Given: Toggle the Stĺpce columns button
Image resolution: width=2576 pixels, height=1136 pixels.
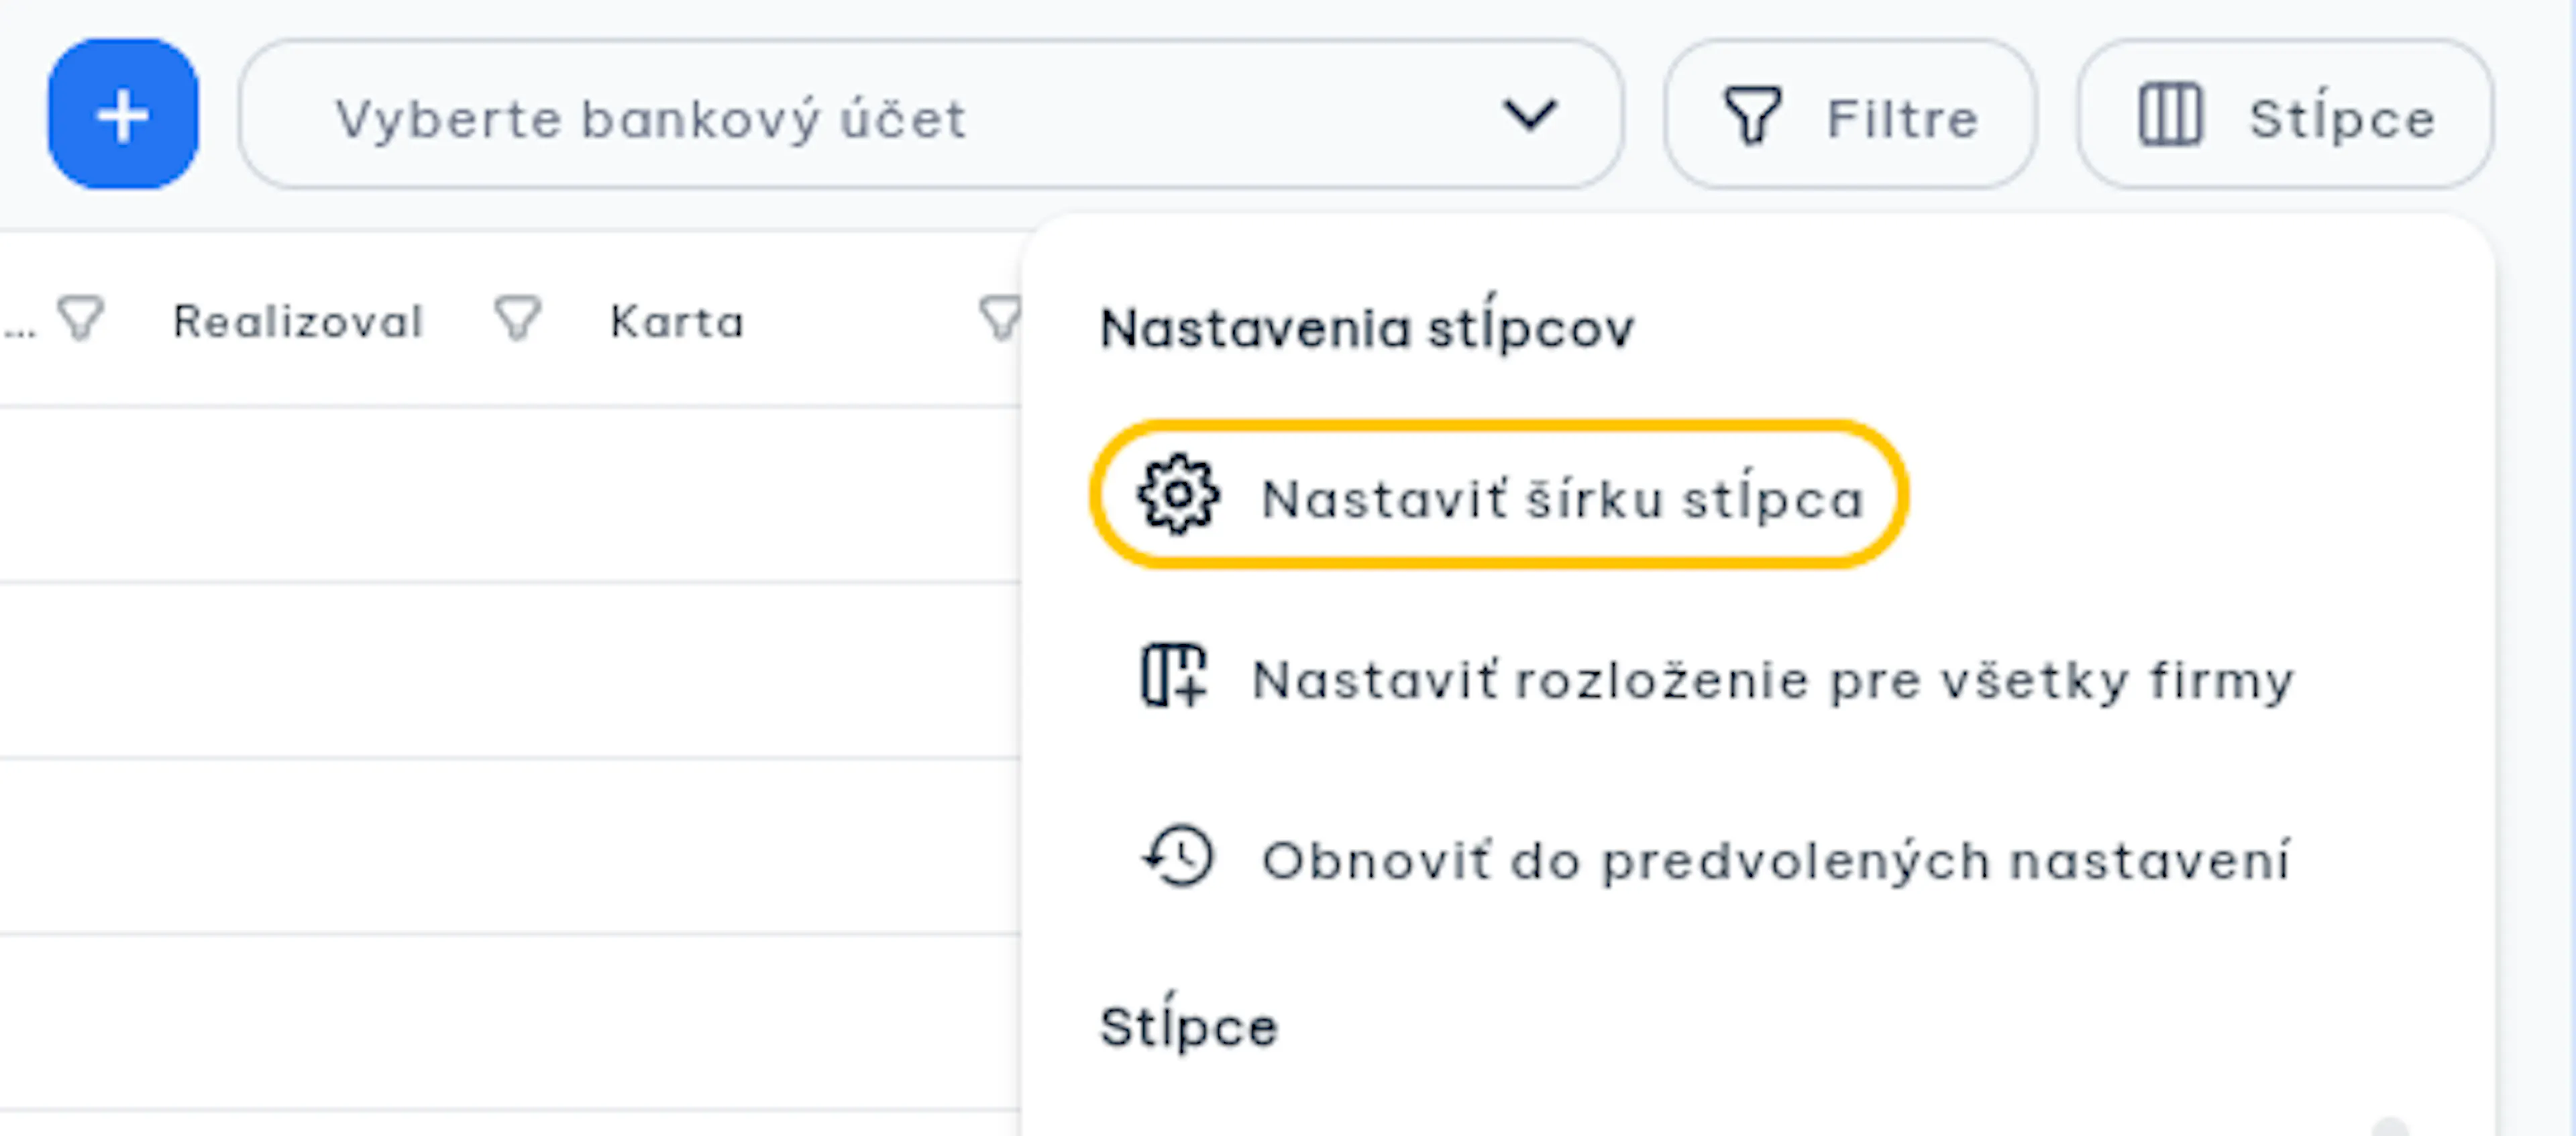Looking at the screenshot, I should pyautogui.click(x=2285, y=114).
